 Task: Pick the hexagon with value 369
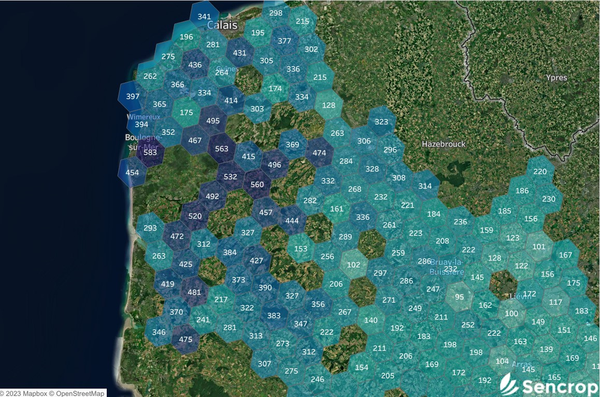click(292, 144)
